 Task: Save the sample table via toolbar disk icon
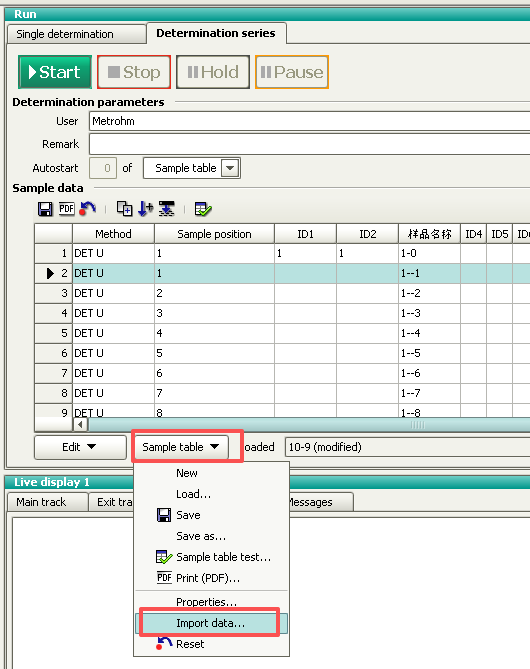(45, 209)
